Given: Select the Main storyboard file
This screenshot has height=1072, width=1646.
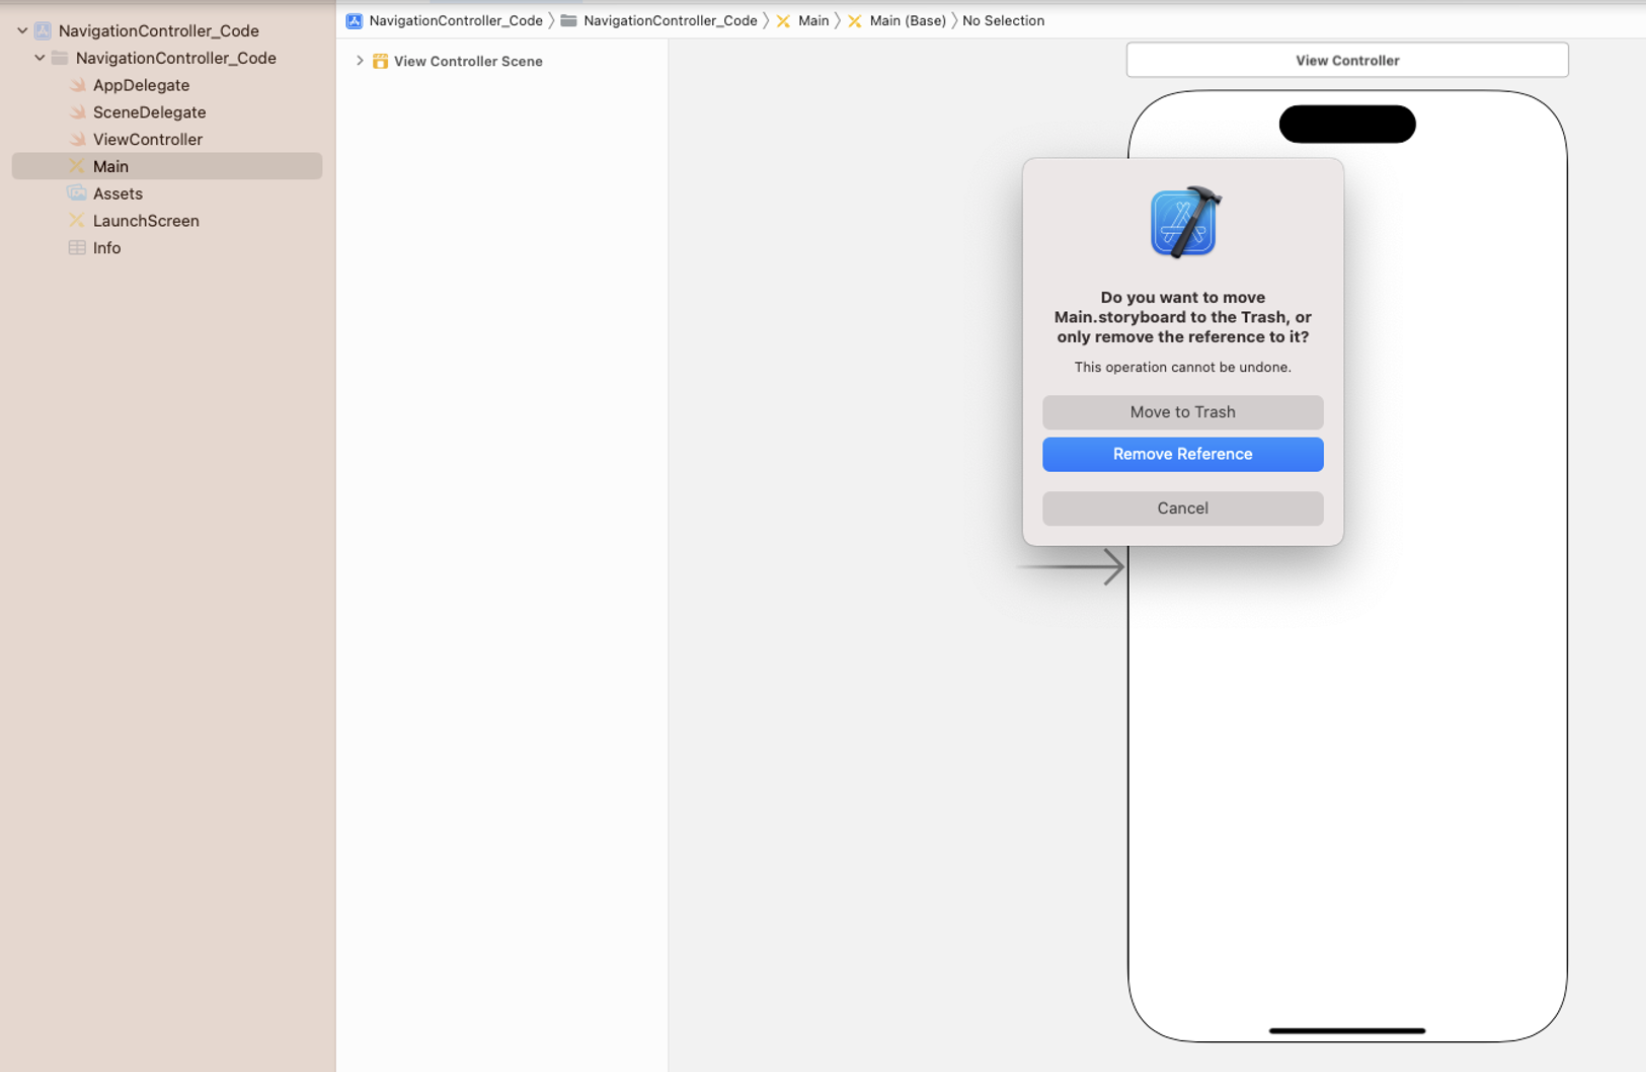Looking at the screenshot, I should pyautogui.click(x=167, y=166).
